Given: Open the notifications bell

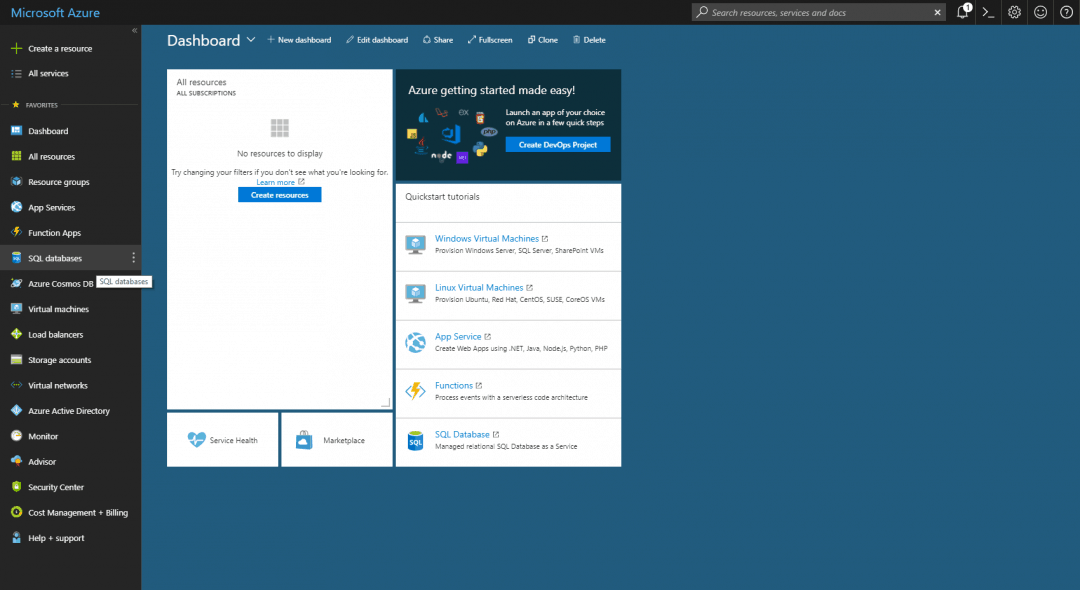Looking at the screenshot, I should click(x=962, y=12).
